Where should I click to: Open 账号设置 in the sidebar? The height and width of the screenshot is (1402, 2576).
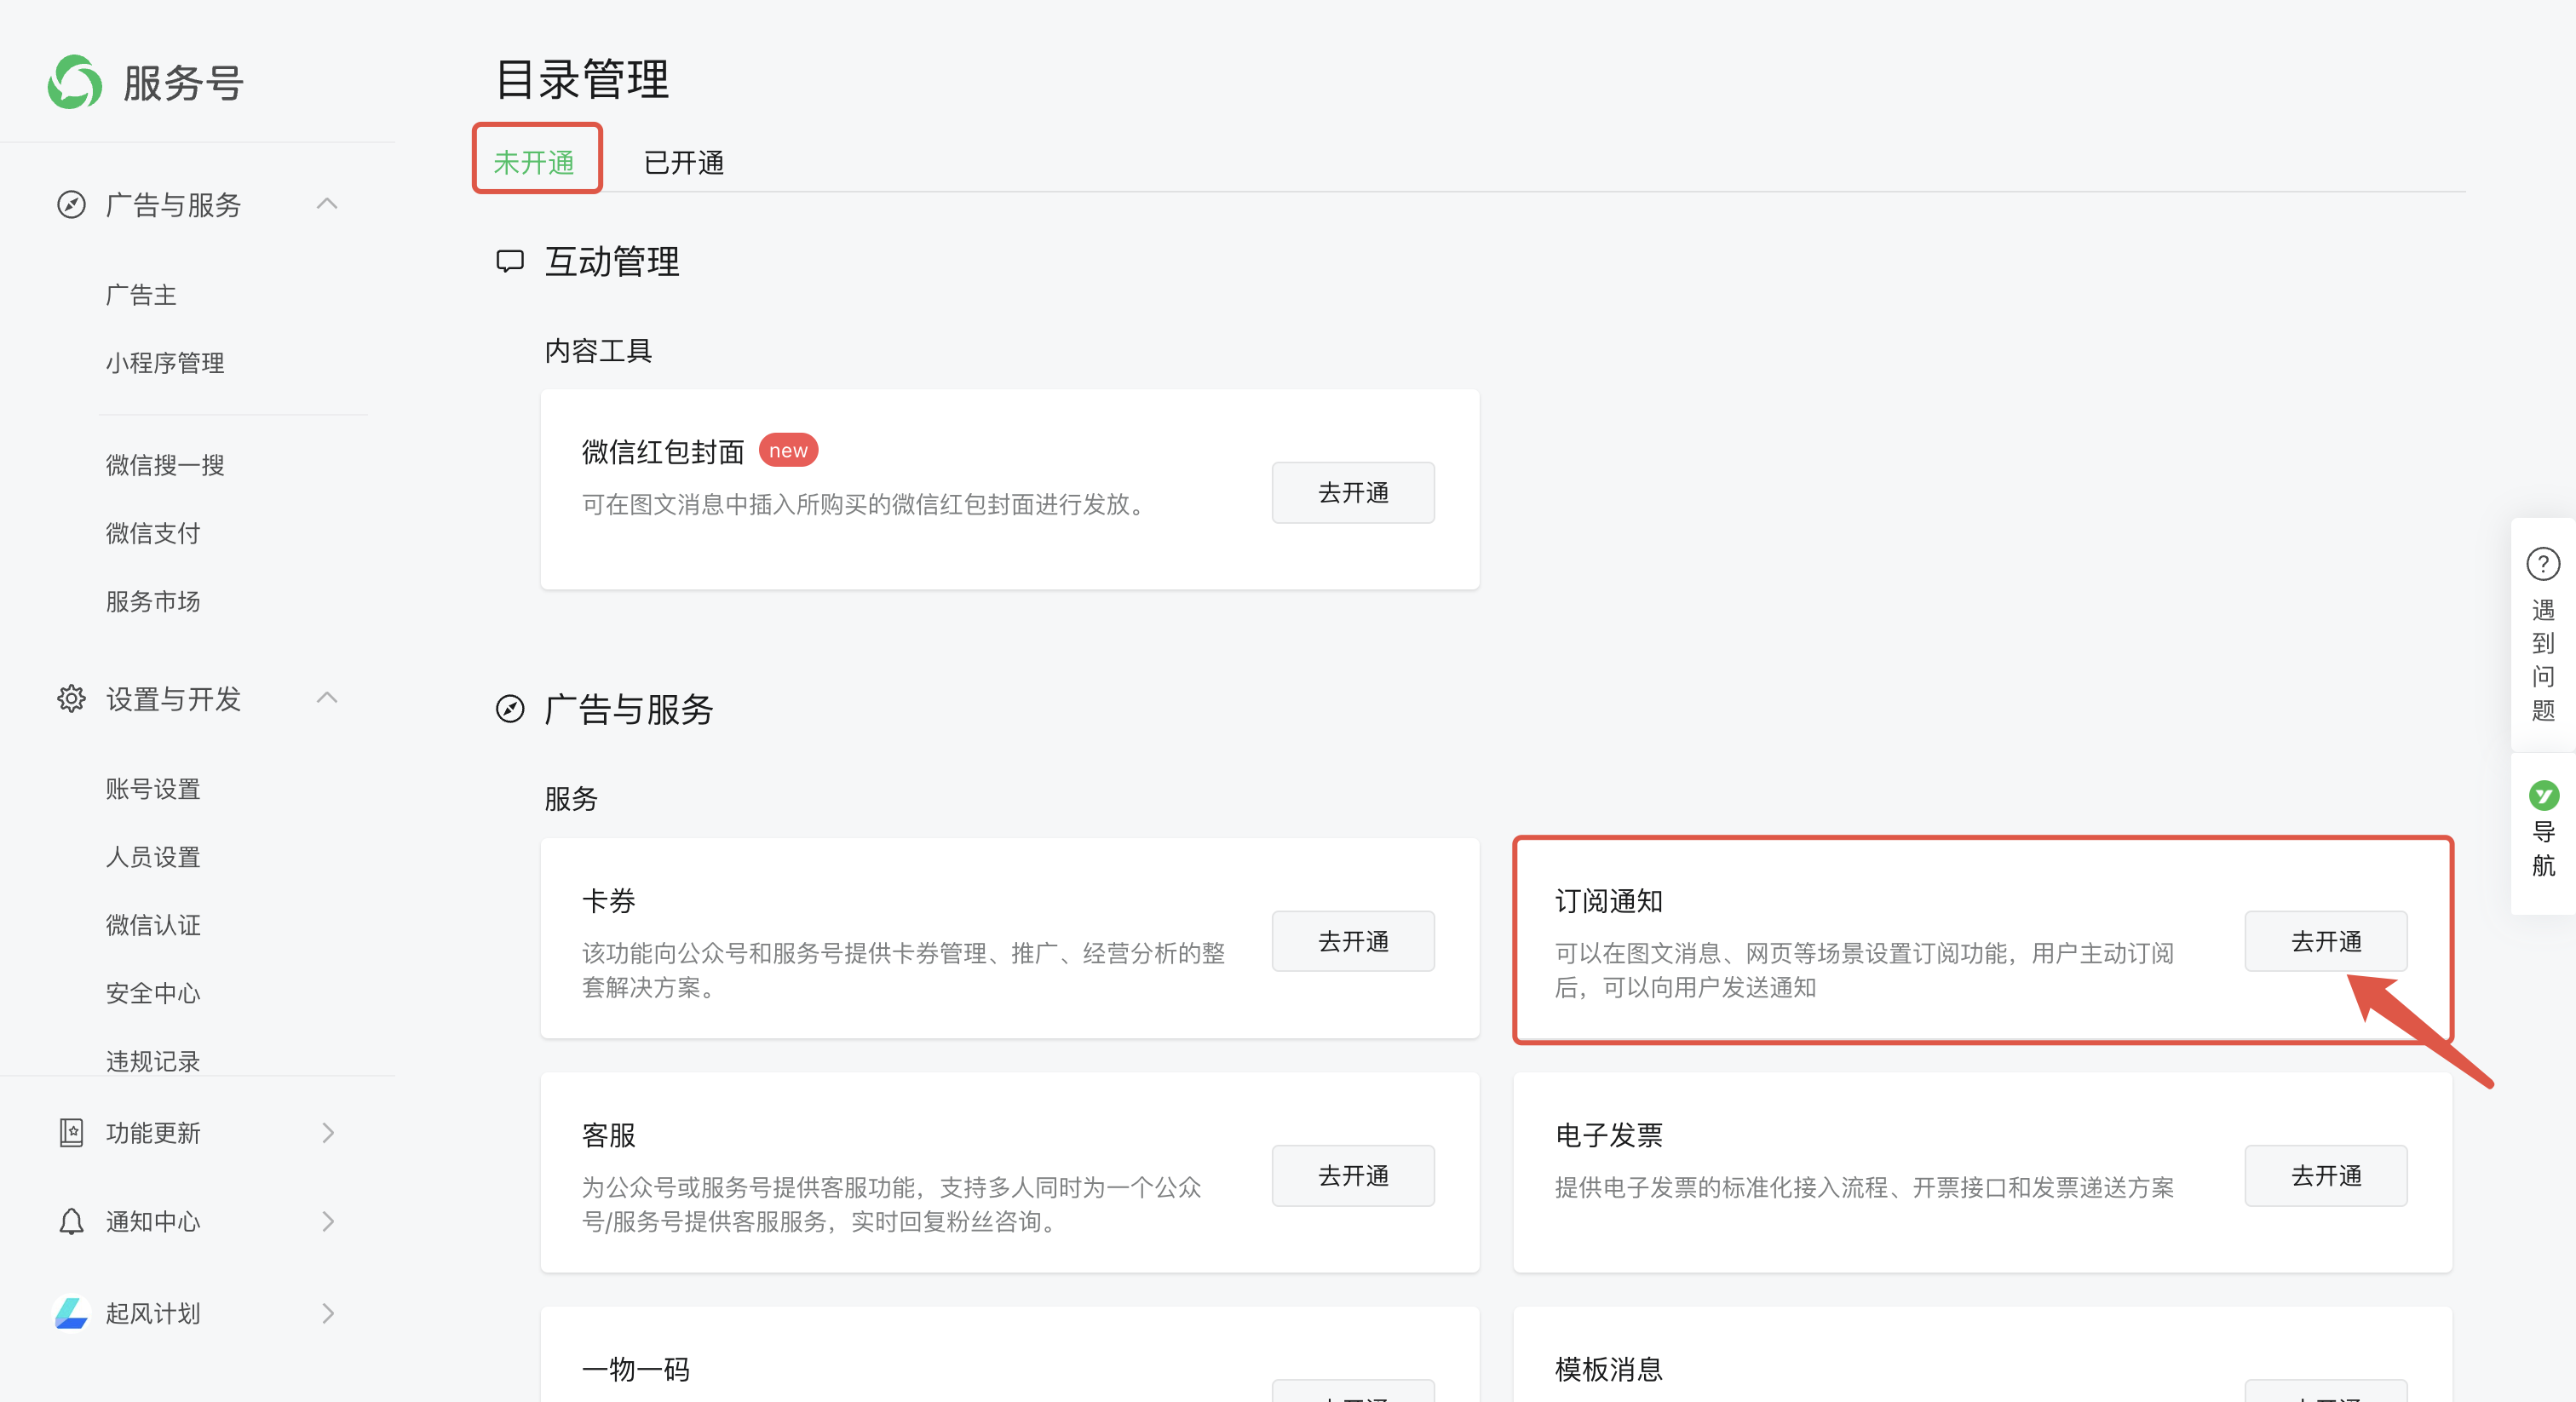point(153,789)
